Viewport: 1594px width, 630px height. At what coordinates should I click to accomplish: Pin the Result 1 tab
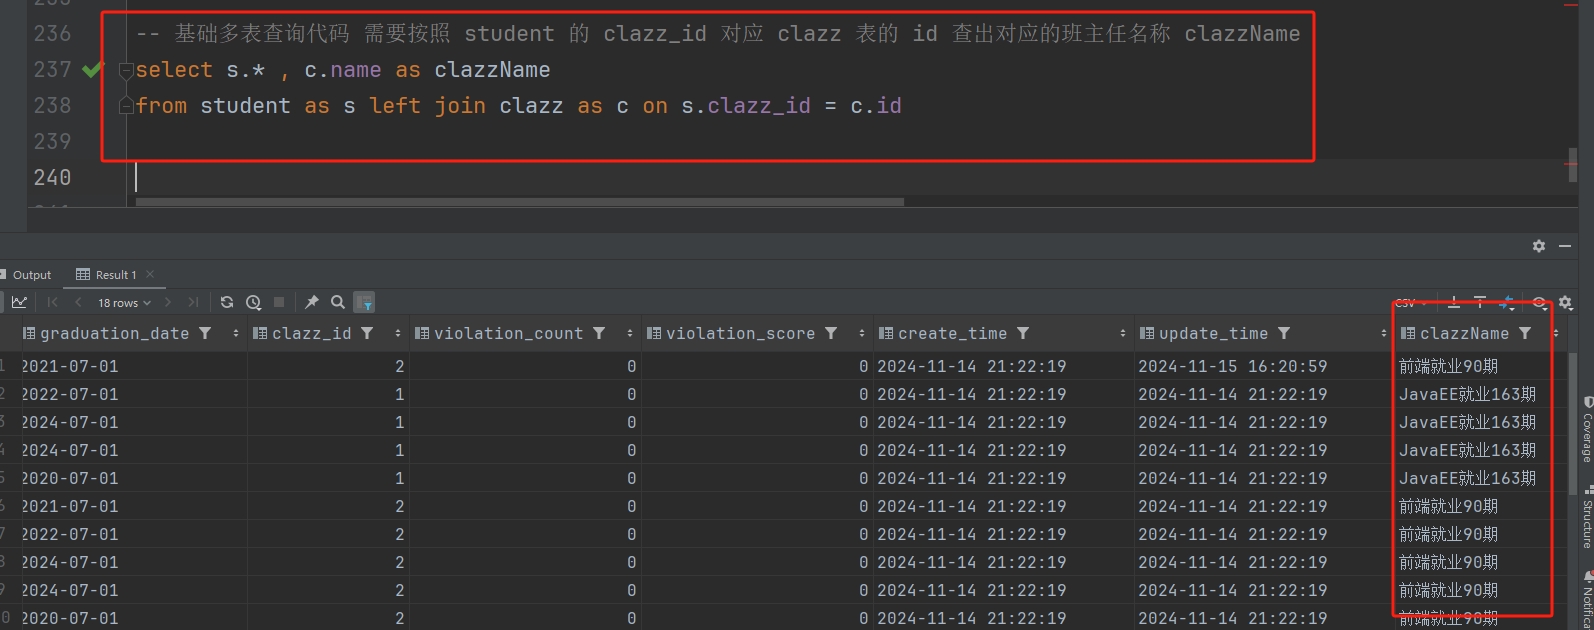coord(312,302)
